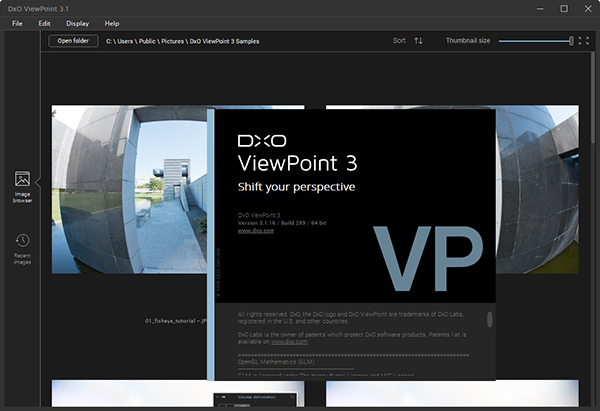Click the Sort label
This screenshot has width=600, height=411.
[399, 41]
